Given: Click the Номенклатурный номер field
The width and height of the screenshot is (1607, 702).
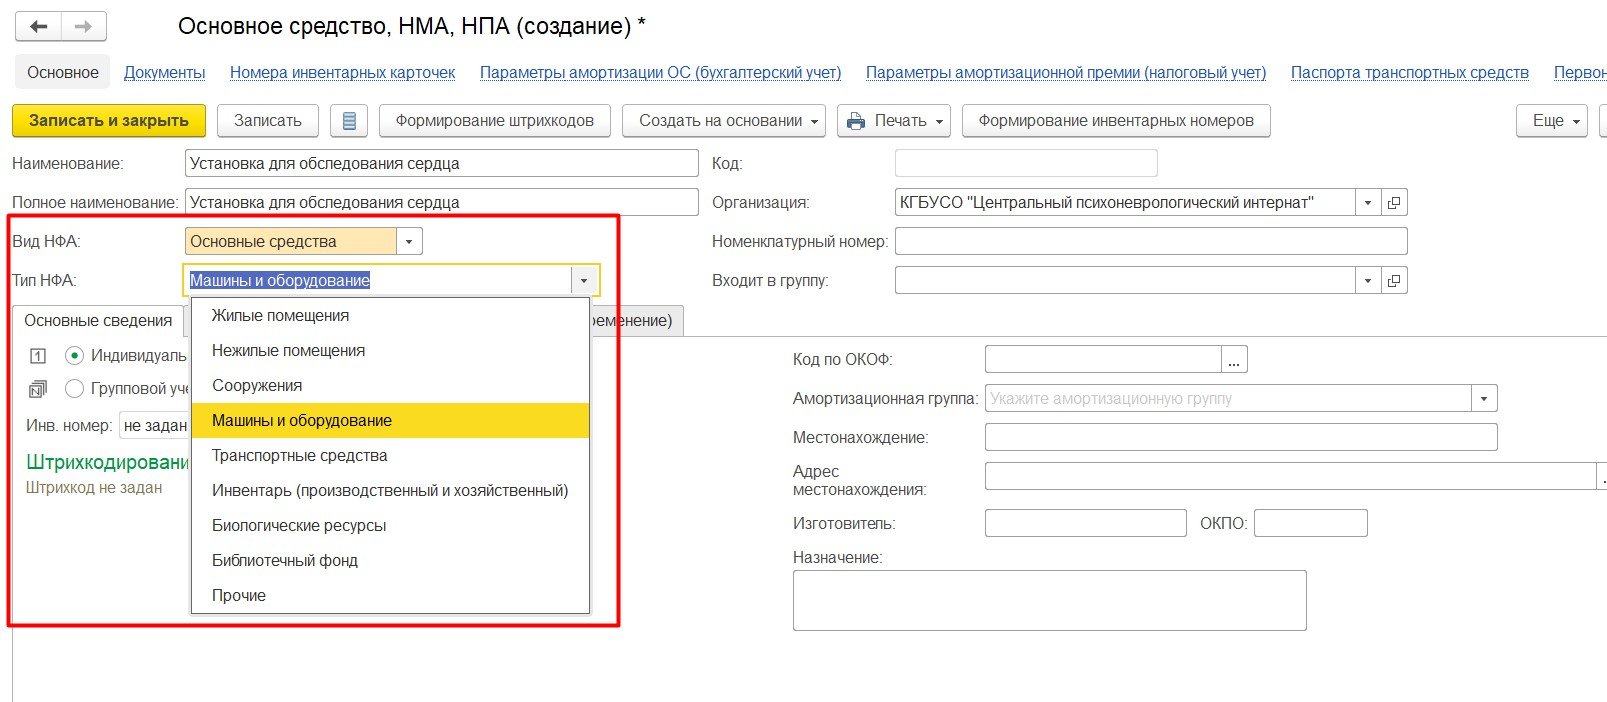Looking at the screenshot, I should (x=1151, y=242).
